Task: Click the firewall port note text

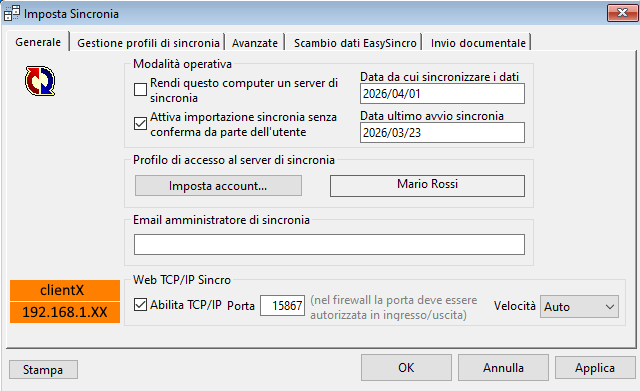Action: tap(393, 307)
